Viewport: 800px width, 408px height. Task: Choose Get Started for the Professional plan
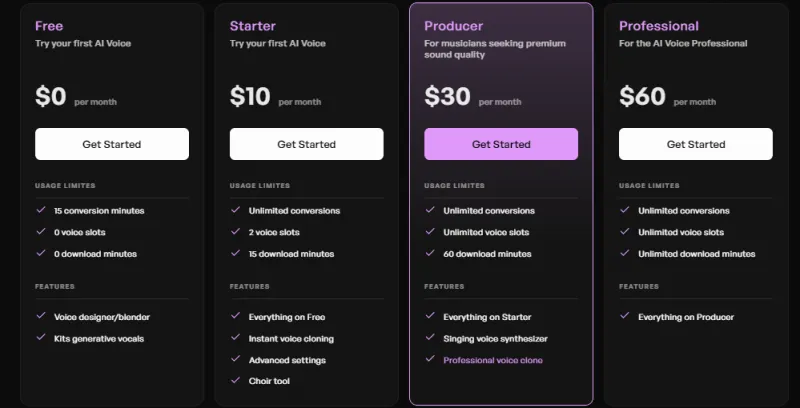pyautogui.click(x=696, y=144)
